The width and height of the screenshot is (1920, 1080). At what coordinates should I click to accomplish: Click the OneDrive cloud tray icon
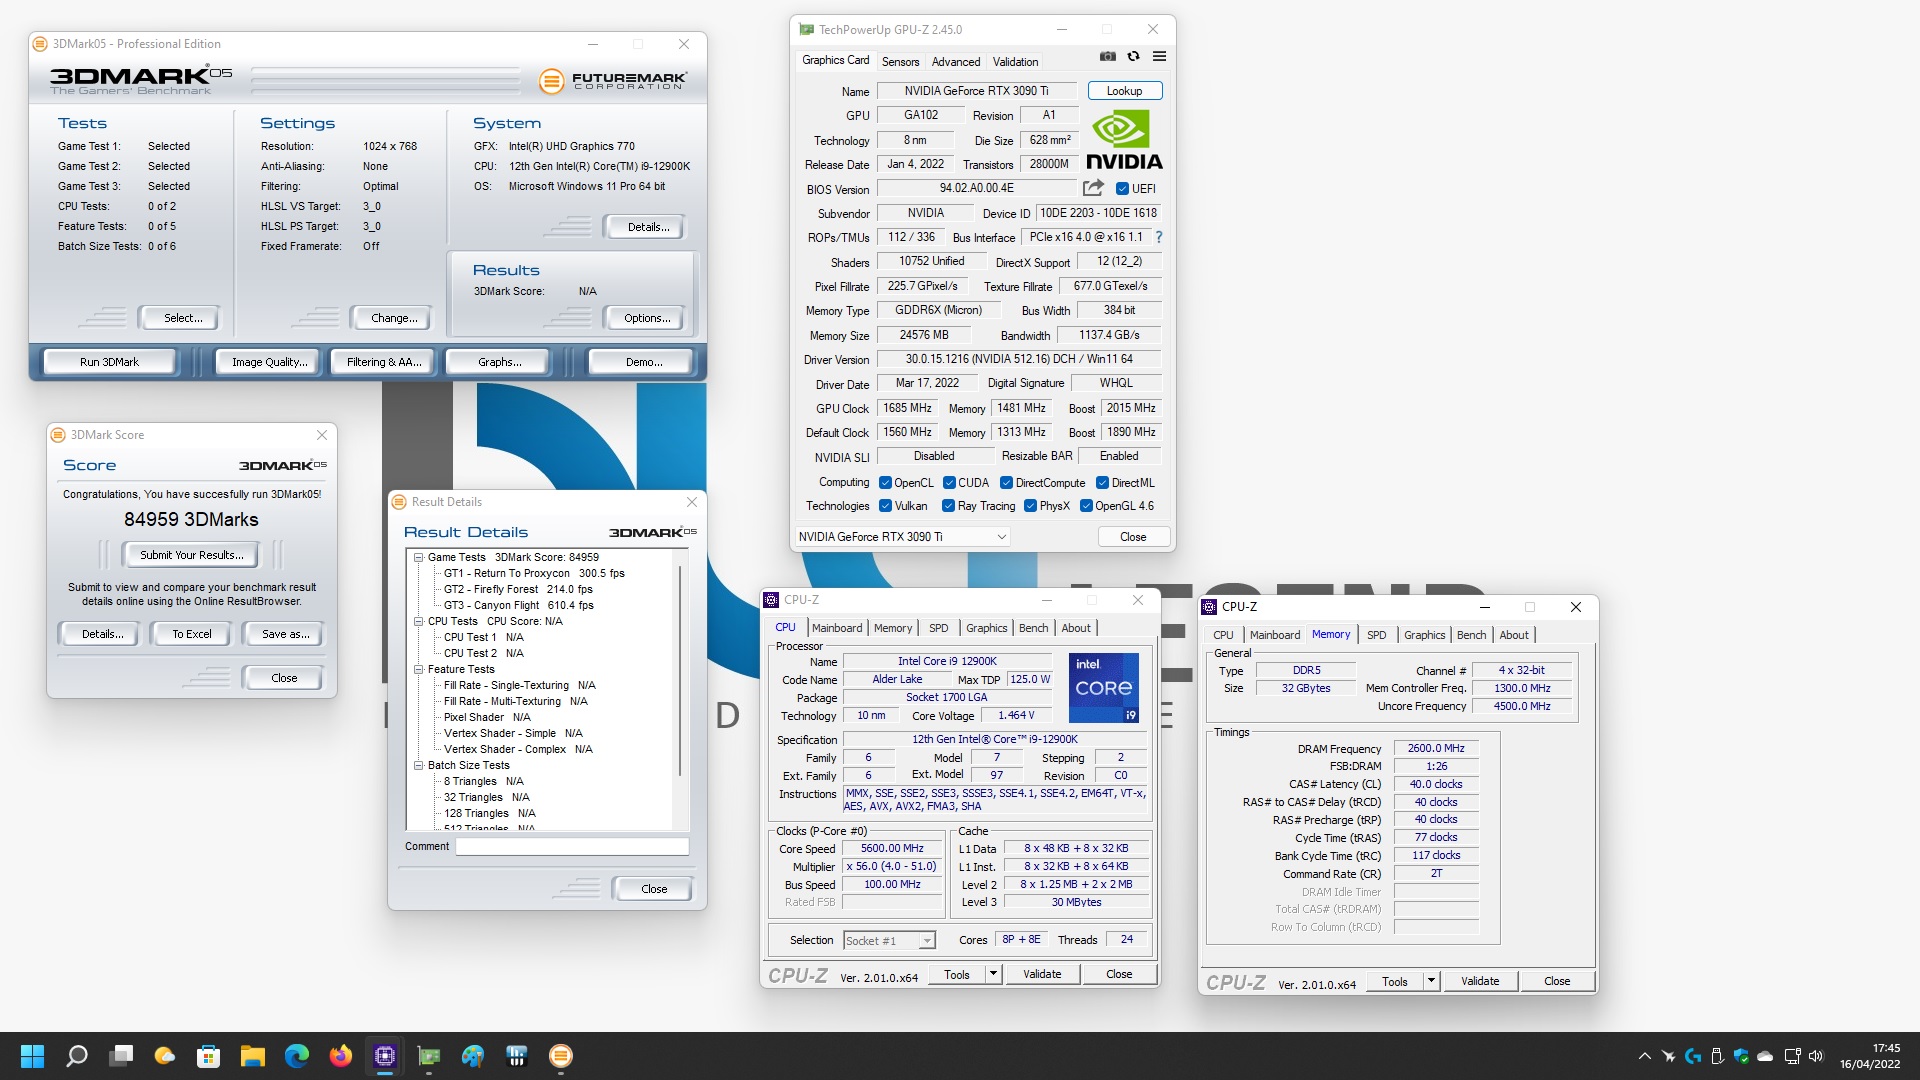(x=1765, y=1056)
